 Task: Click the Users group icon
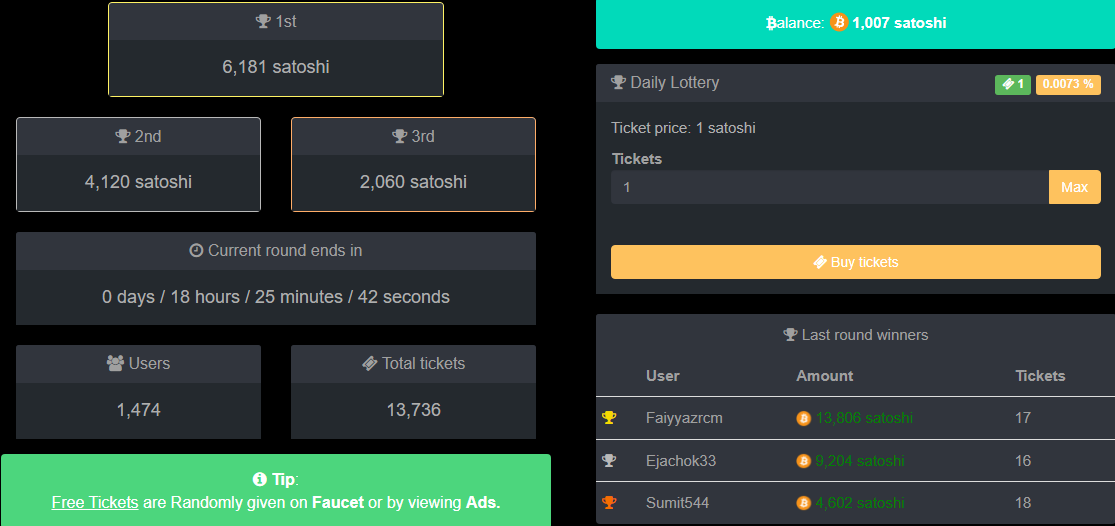tap(115, 363)
